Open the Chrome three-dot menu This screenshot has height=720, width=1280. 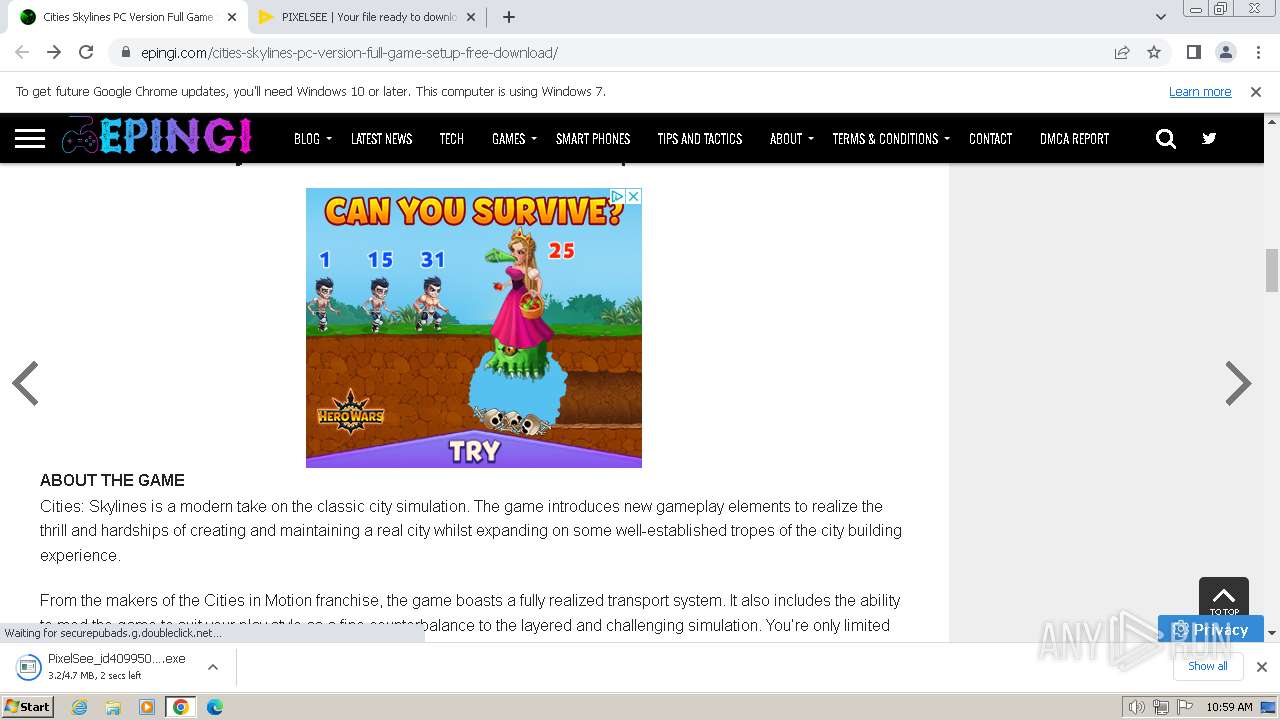click(x=1257, y=53)
